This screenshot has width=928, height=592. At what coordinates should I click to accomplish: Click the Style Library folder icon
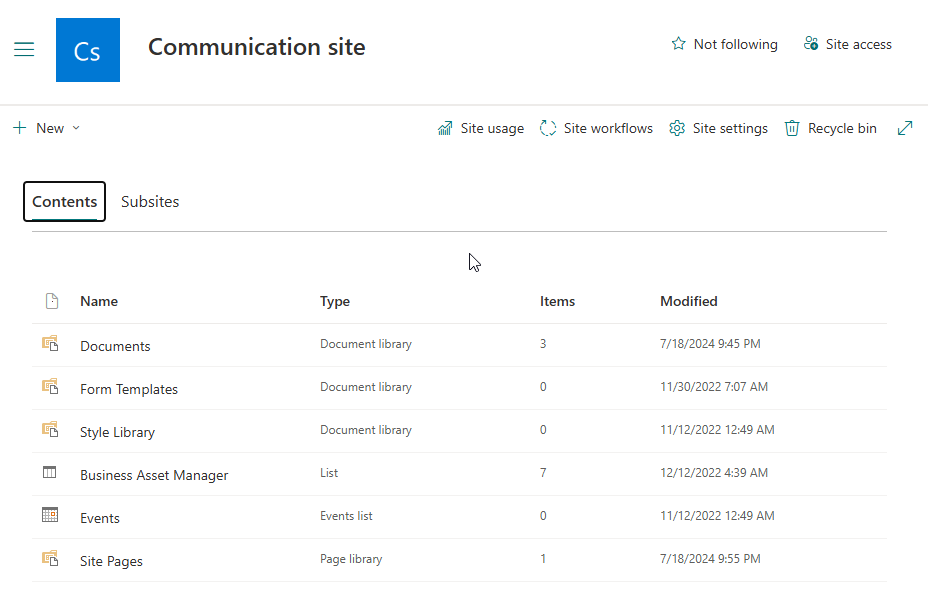tap(50, 429)
